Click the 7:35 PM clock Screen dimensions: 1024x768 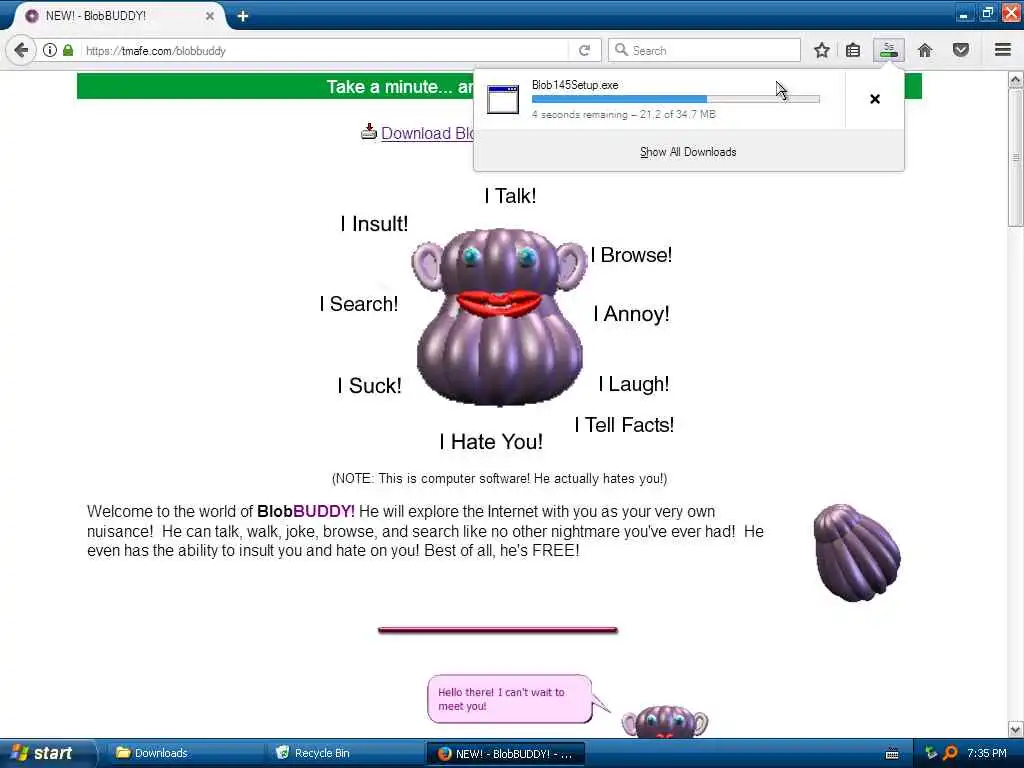pos(987,753)
